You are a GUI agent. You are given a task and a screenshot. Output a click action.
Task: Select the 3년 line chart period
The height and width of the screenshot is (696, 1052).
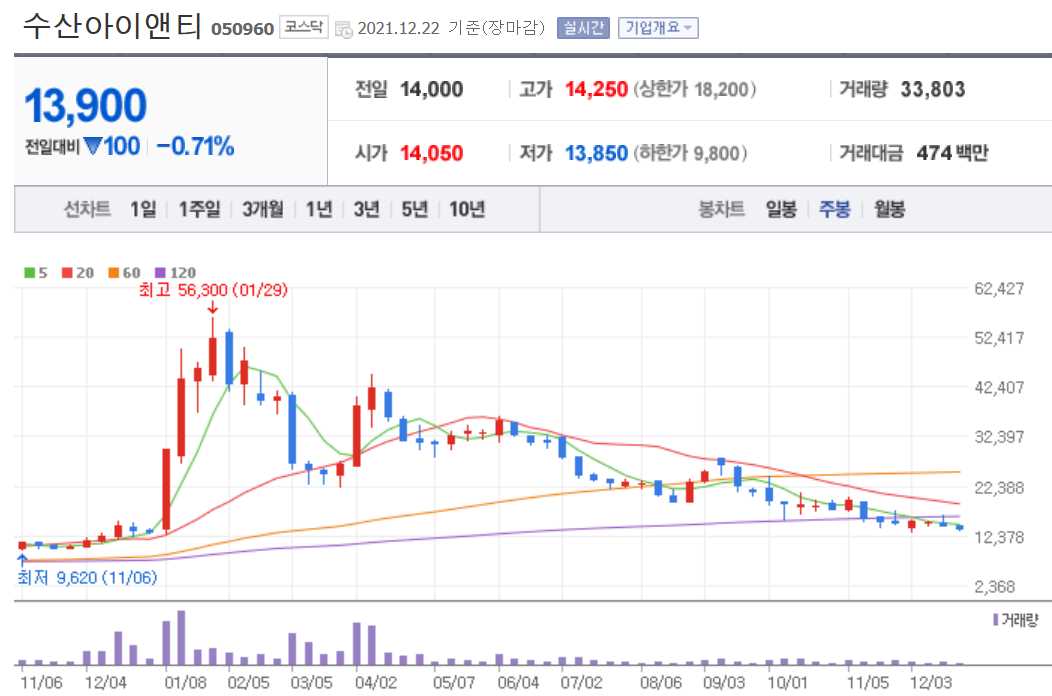(x=366, y=209)
